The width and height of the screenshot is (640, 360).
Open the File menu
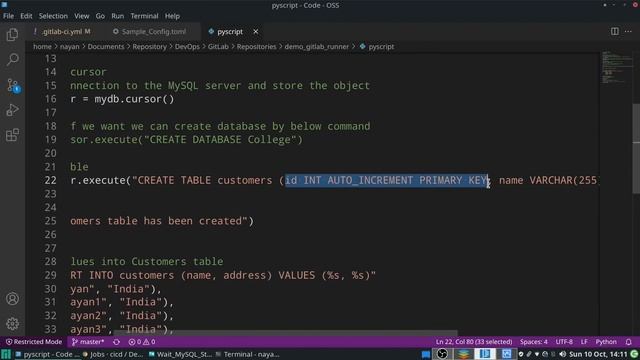9,16
